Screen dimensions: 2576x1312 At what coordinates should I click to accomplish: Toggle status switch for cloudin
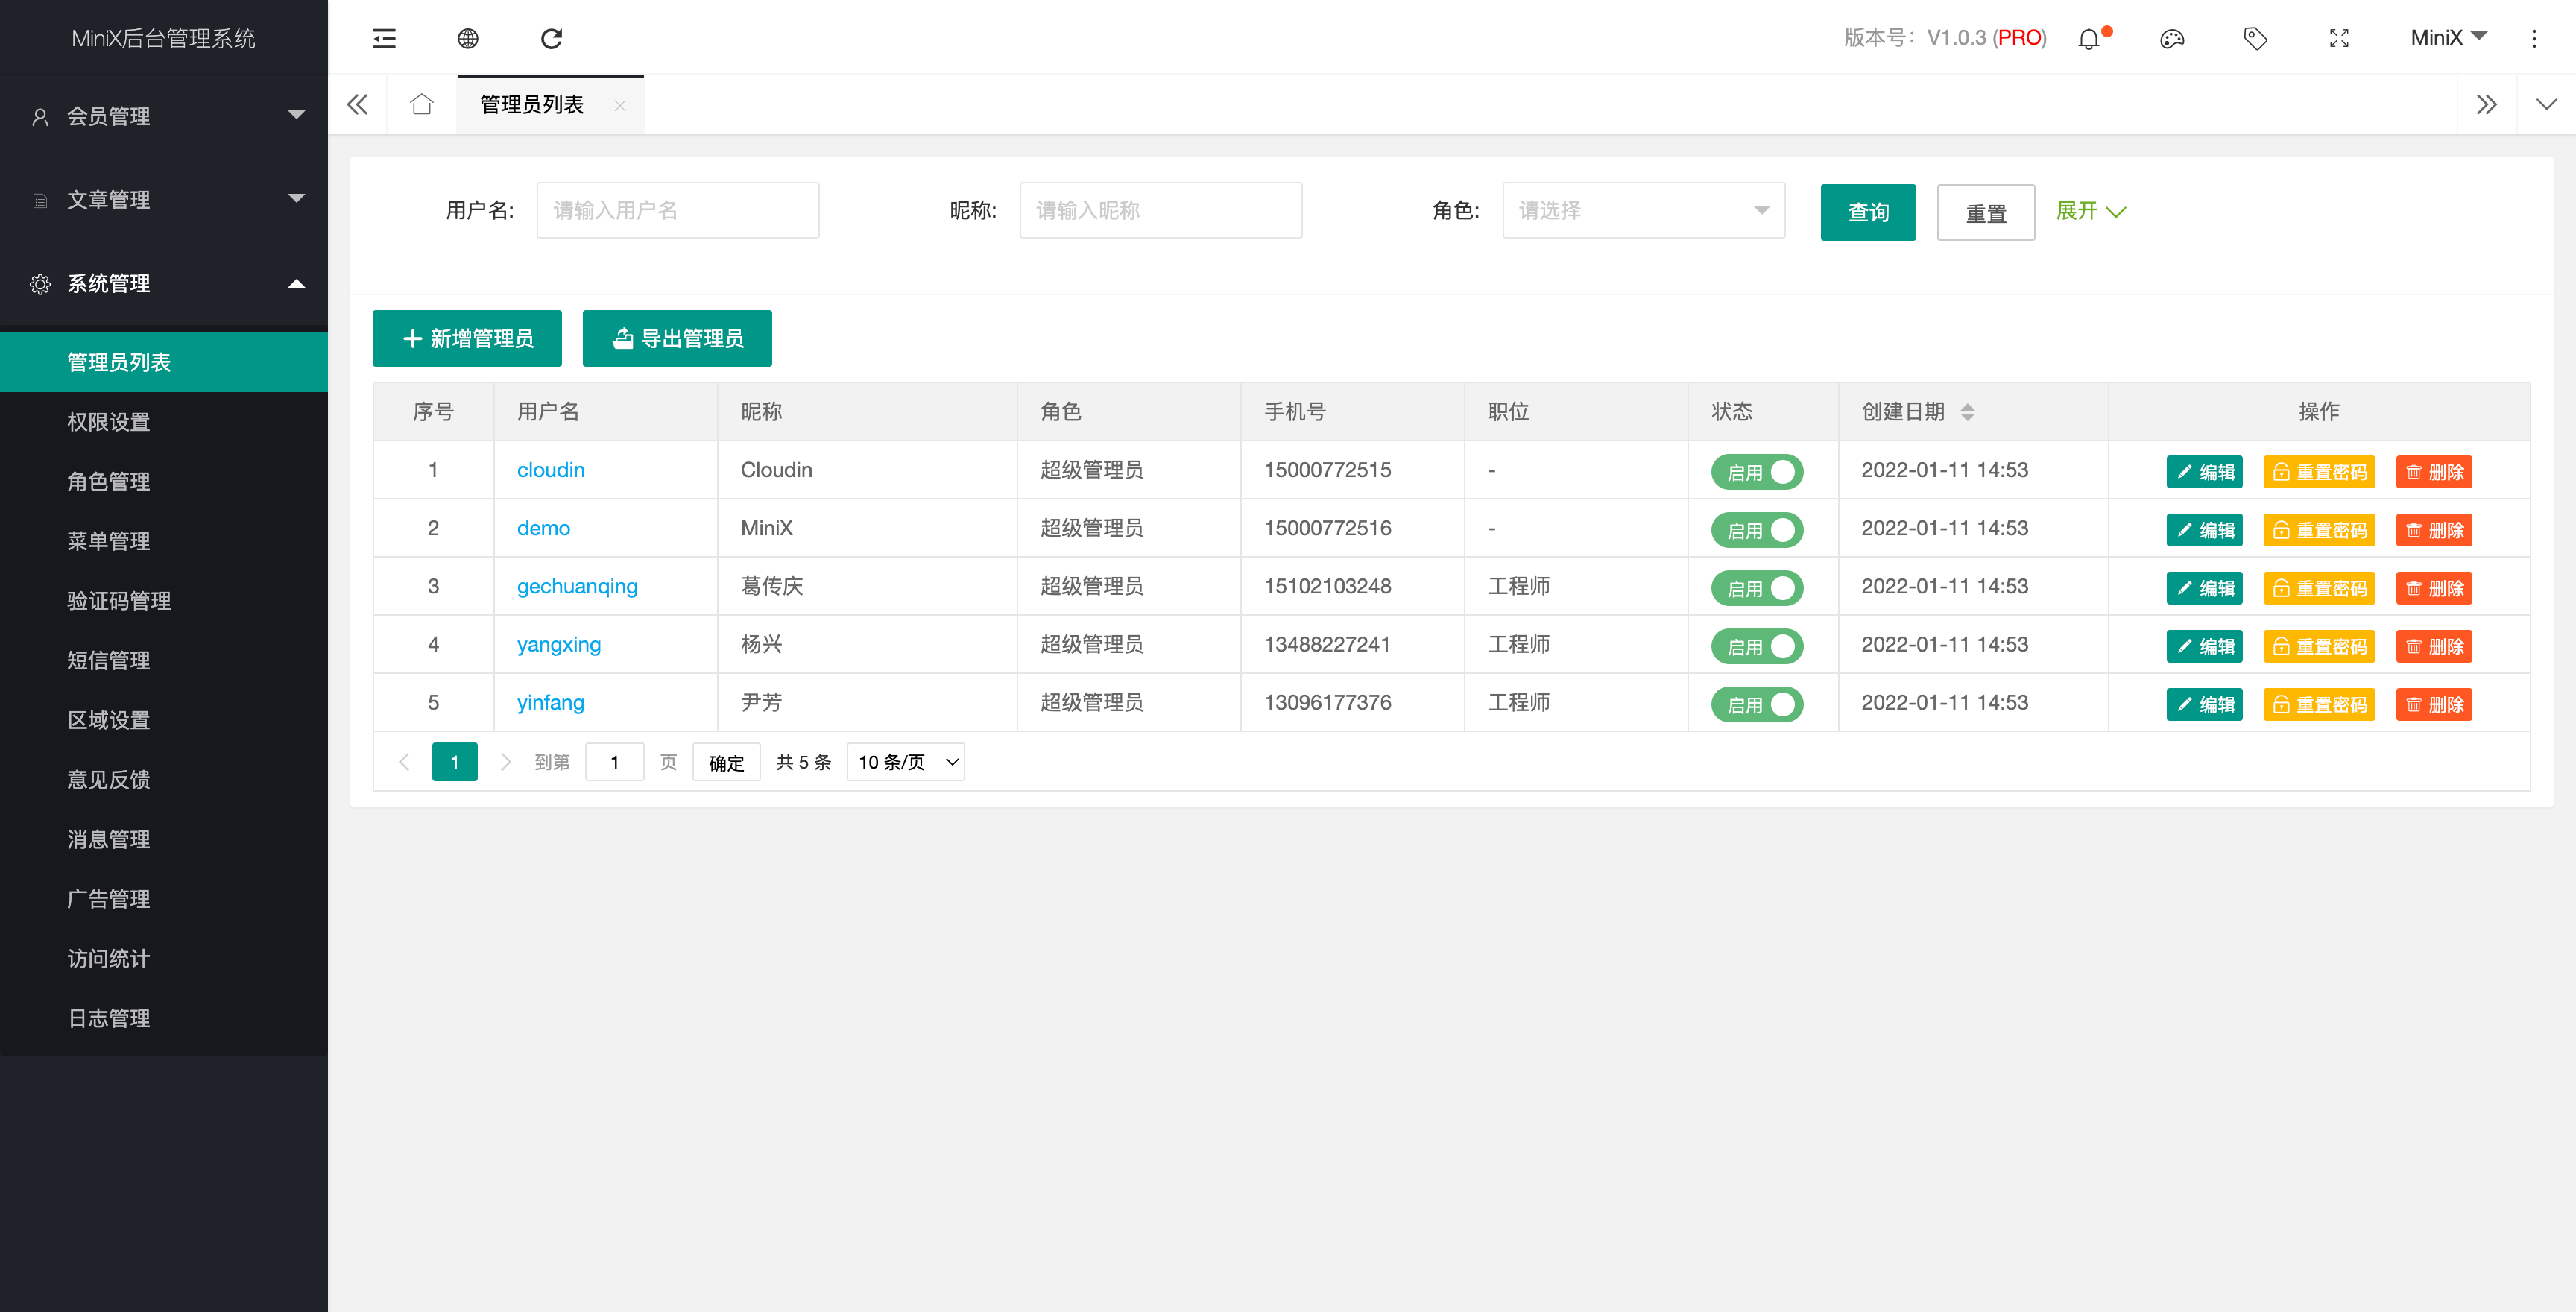point(1756,472)
